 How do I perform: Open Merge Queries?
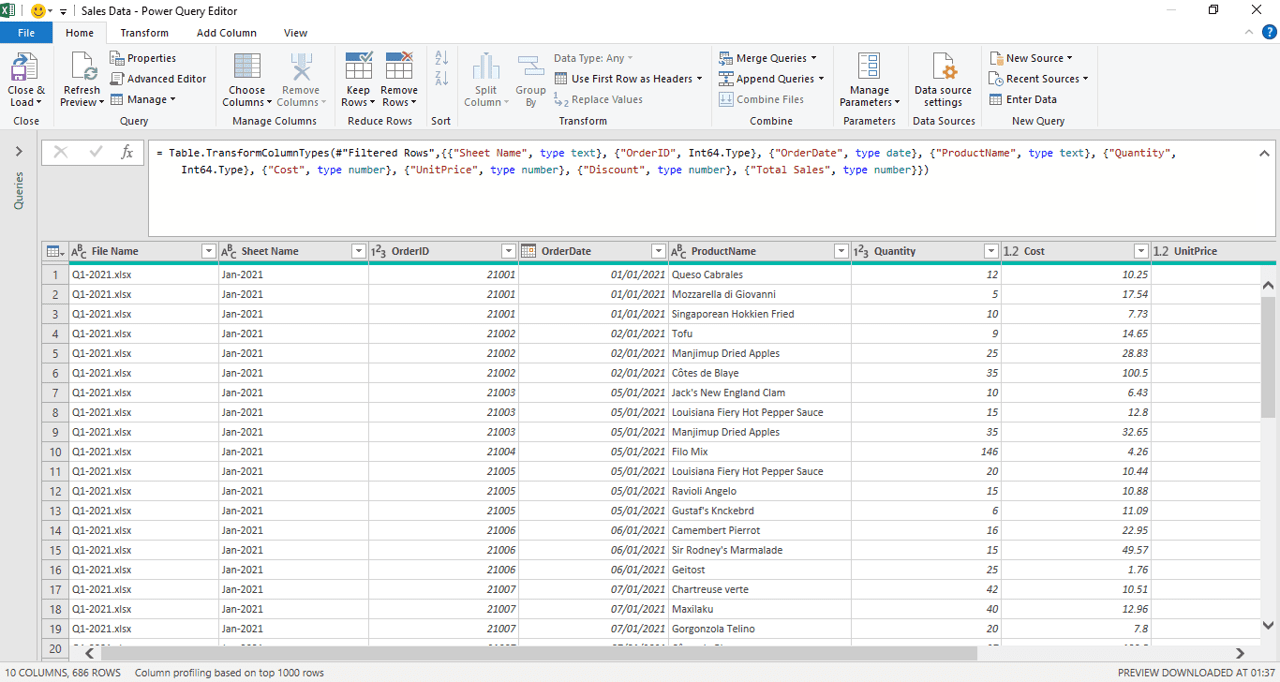pos(770,58)
